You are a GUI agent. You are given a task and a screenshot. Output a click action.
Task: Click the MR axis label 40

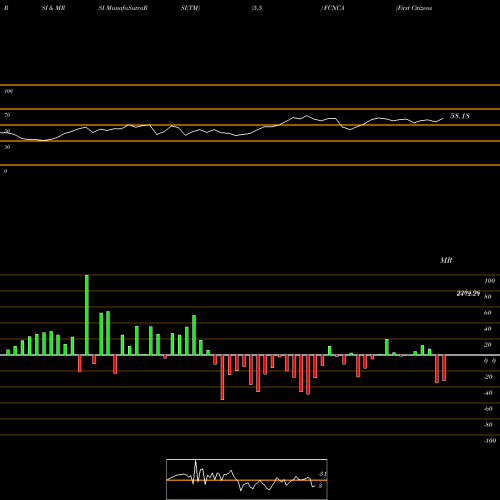coord(488,329)
